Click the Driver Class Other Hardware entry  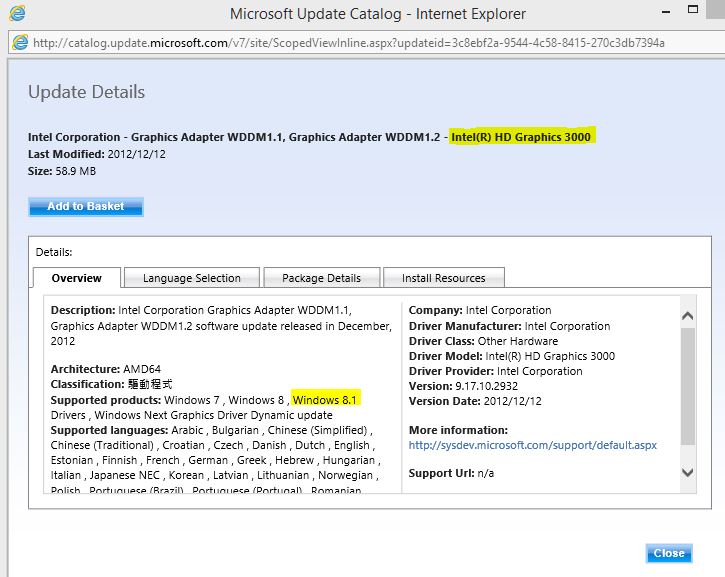(484, 341)
